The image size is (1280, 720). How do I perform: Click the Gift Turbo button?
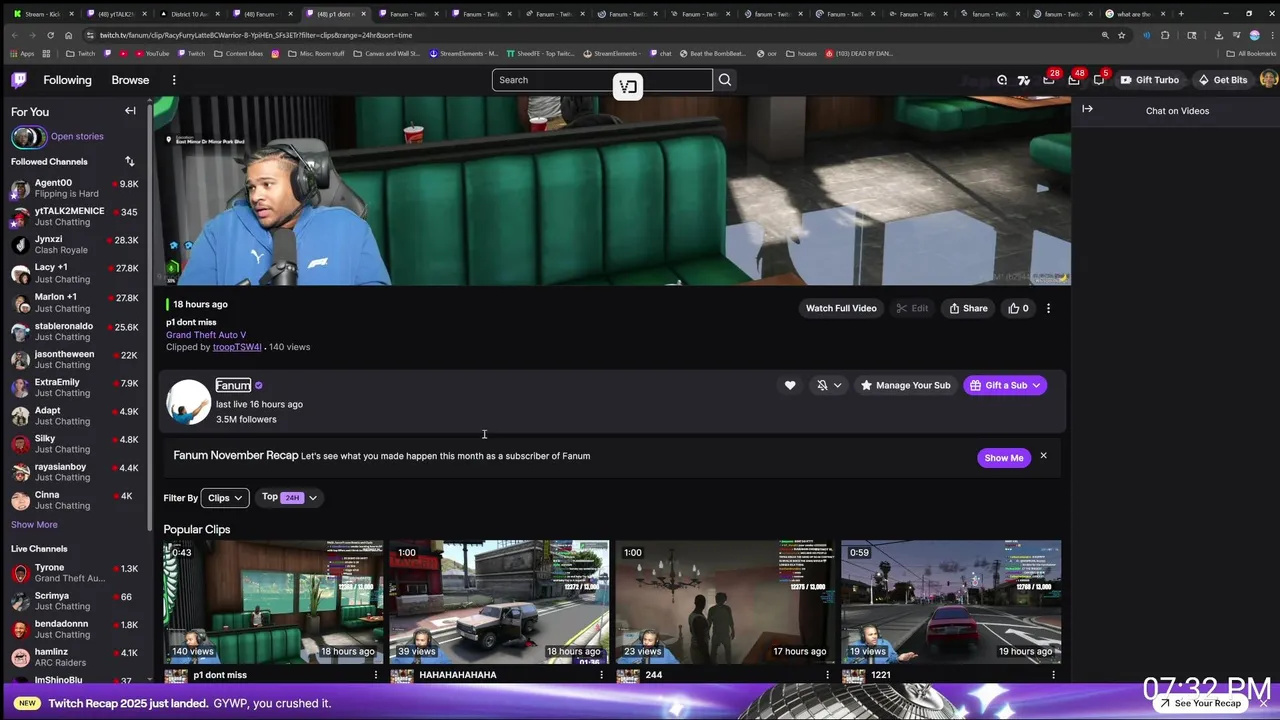click(x=1150, y=80)
